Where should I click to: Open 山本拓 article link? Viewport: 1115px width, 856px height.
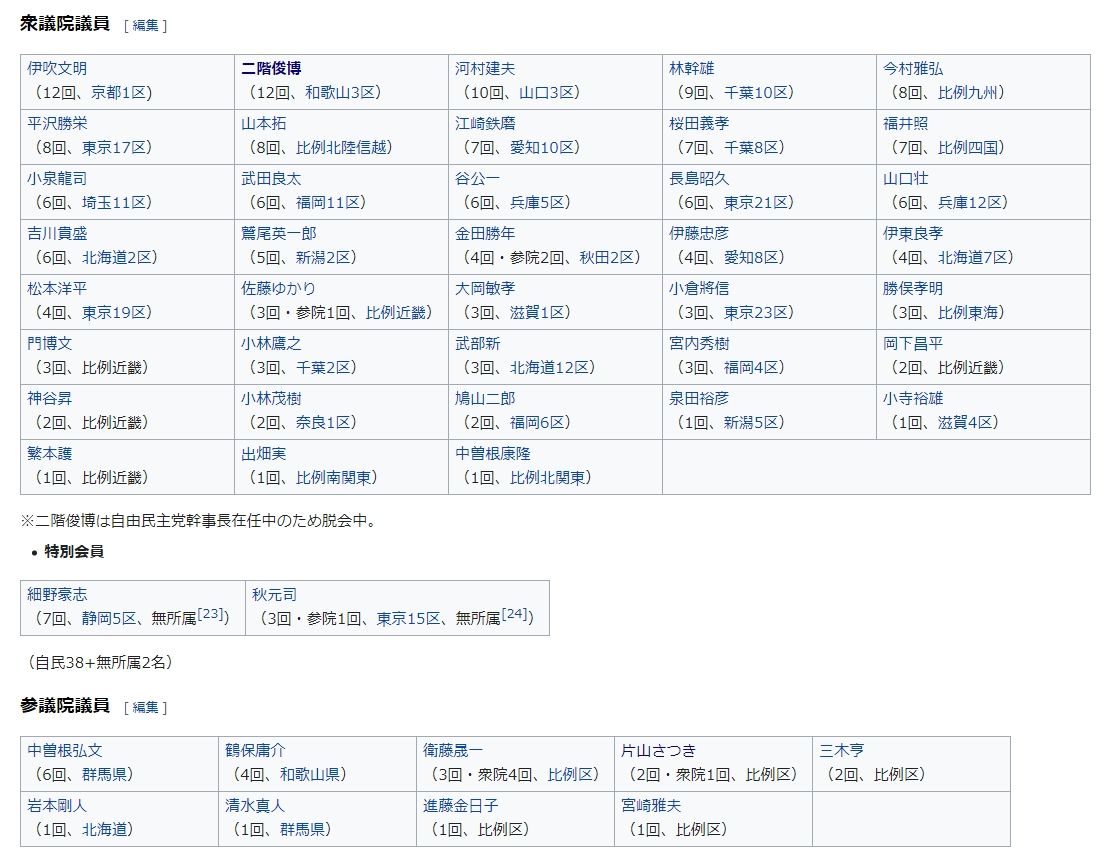click(263, 123)
